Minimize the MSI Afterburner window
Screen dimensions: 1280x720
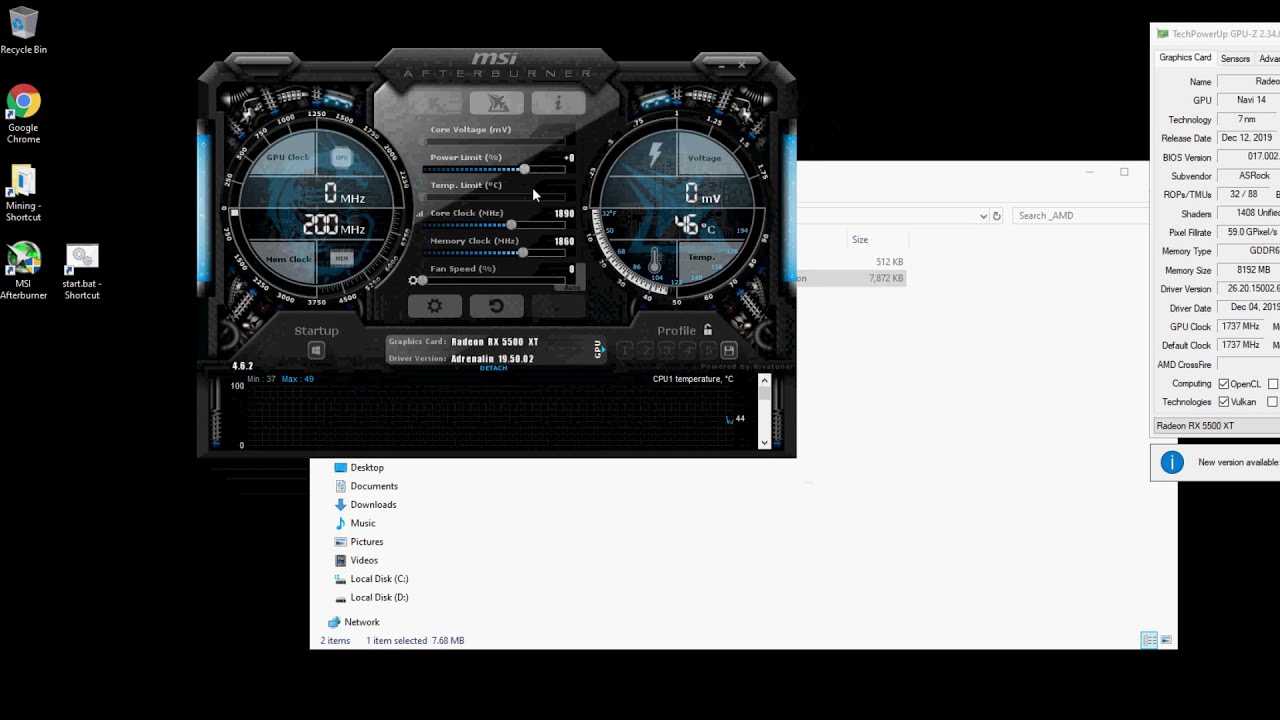pos(722,65)
